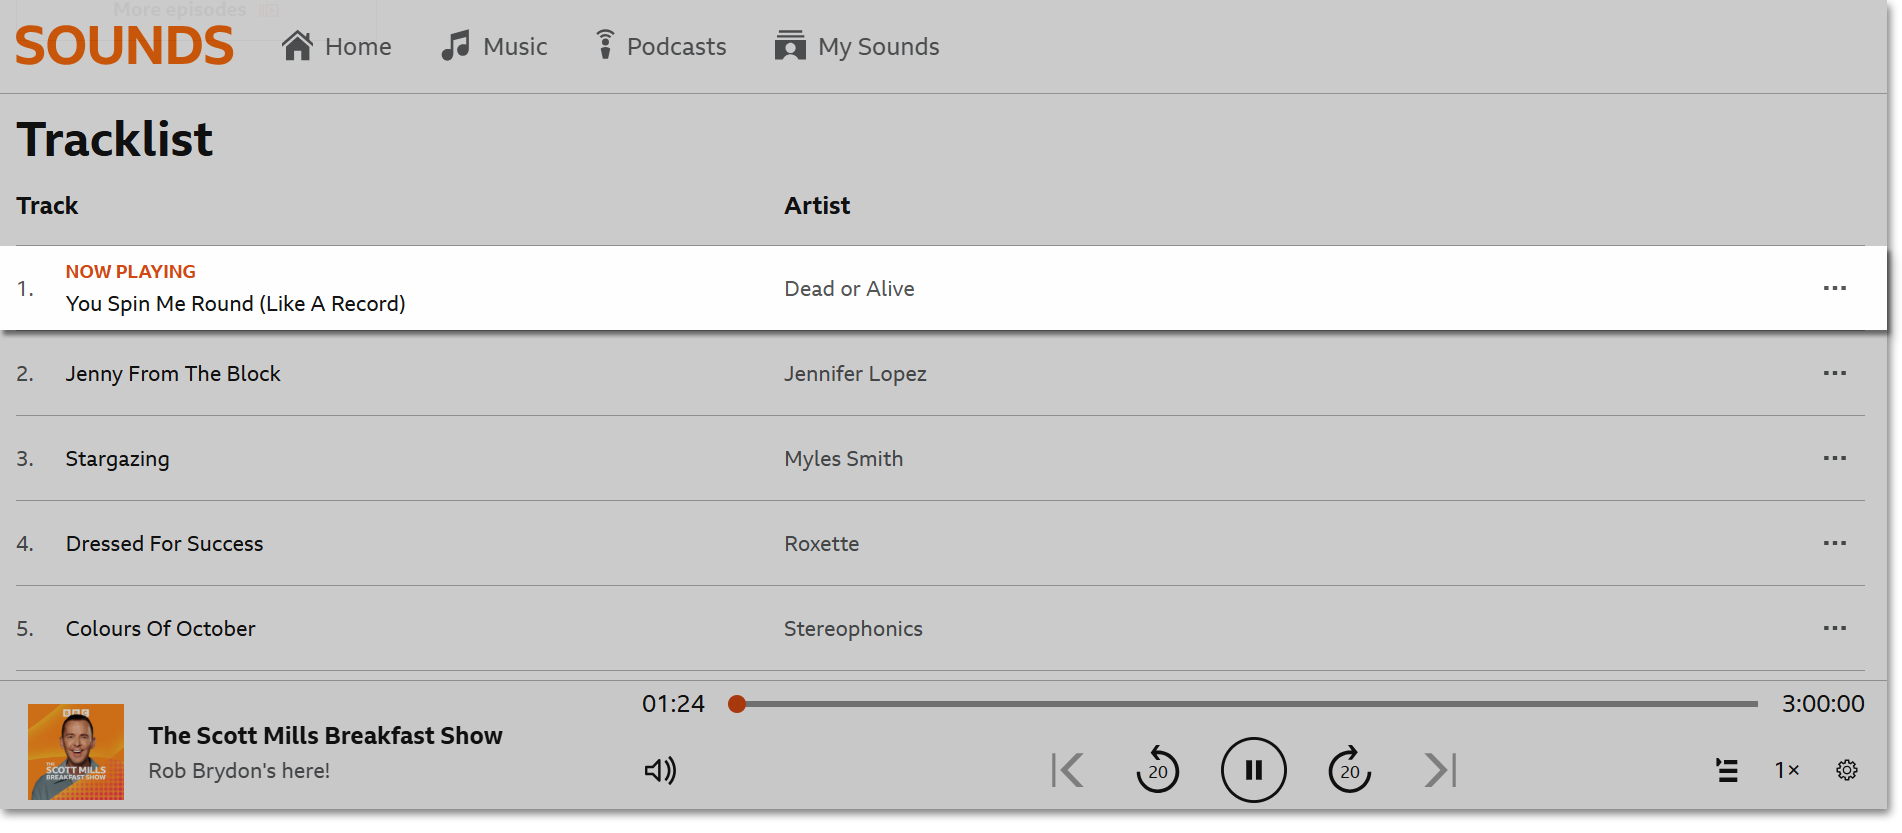Jump to next track button

[1440, 770]
